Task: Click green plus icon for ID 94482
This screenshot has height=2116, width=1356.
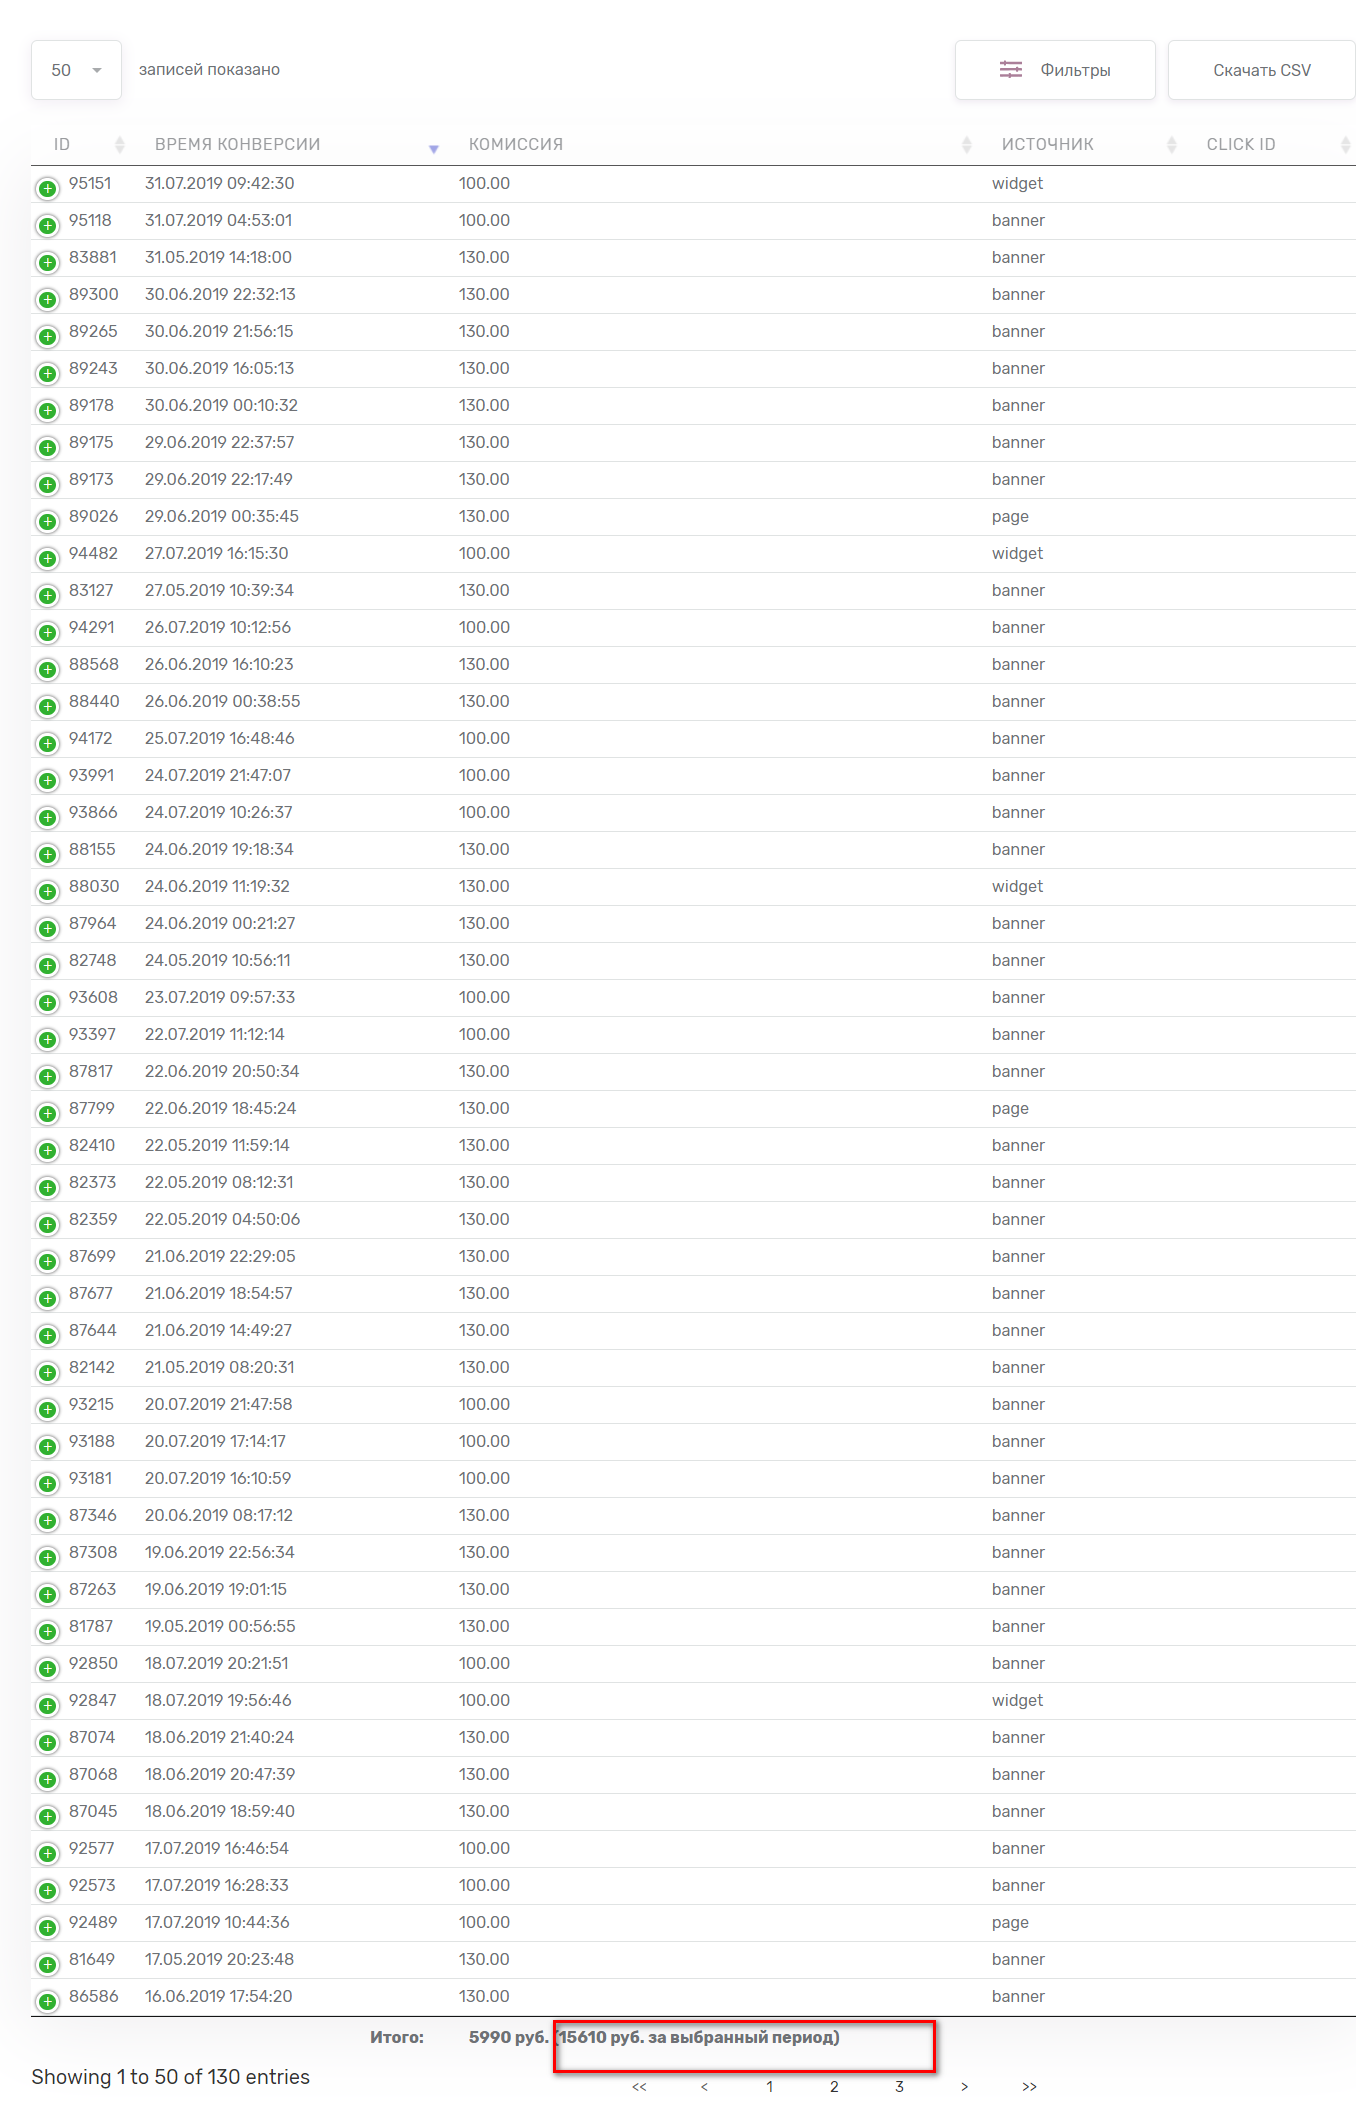Action: point(47,558)
